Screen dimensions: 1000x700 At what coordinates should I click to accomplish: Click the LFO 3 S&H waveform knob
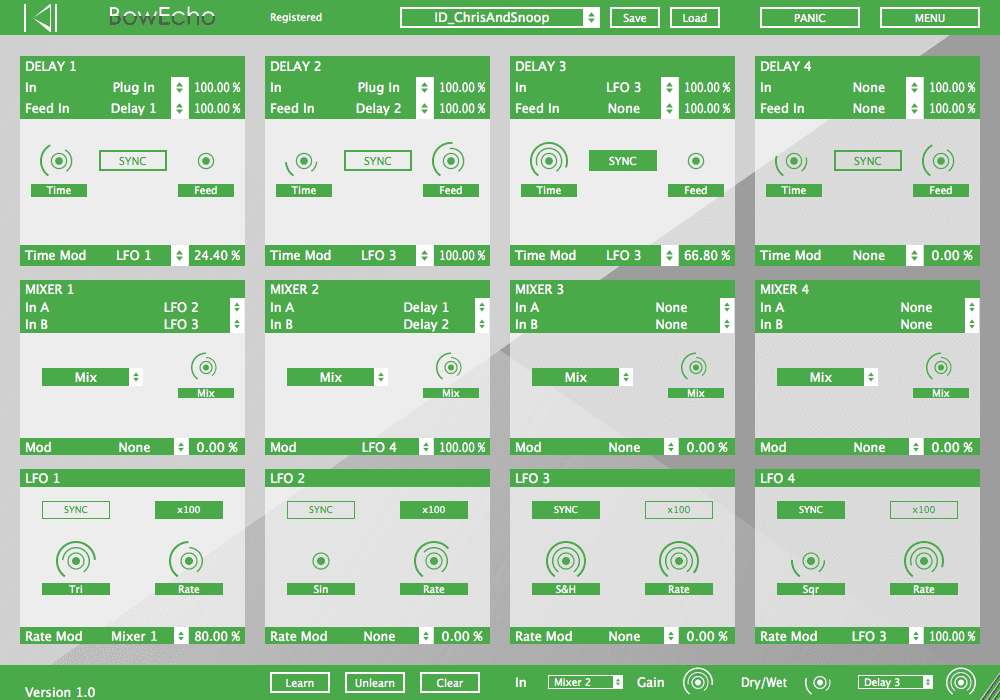click(x=566, y=559)
